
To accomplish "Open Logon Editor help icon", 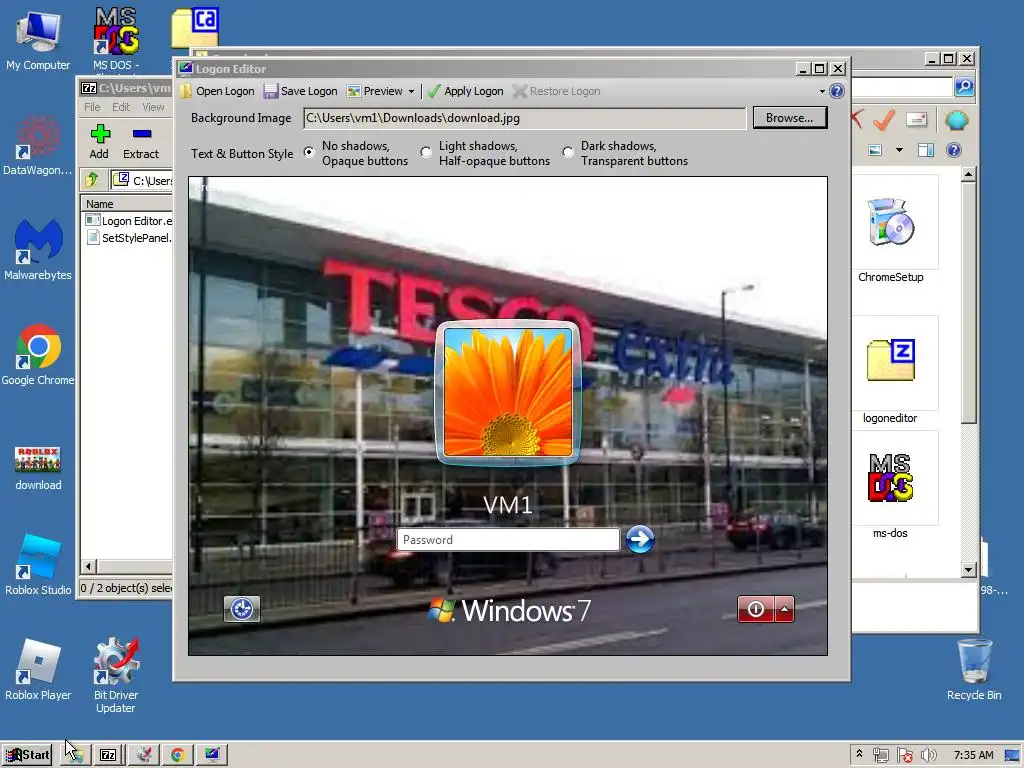I will point(837,91).
